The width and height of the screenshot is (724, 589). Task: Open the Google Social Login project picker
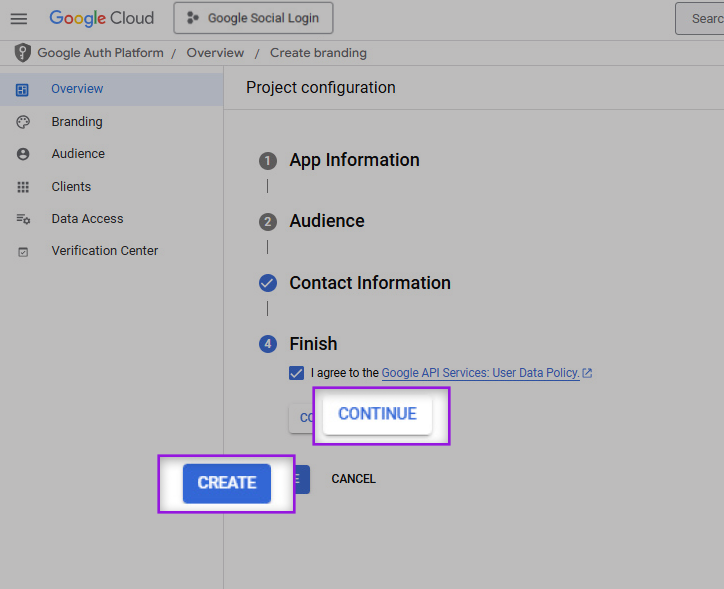[x=253, y=18]
